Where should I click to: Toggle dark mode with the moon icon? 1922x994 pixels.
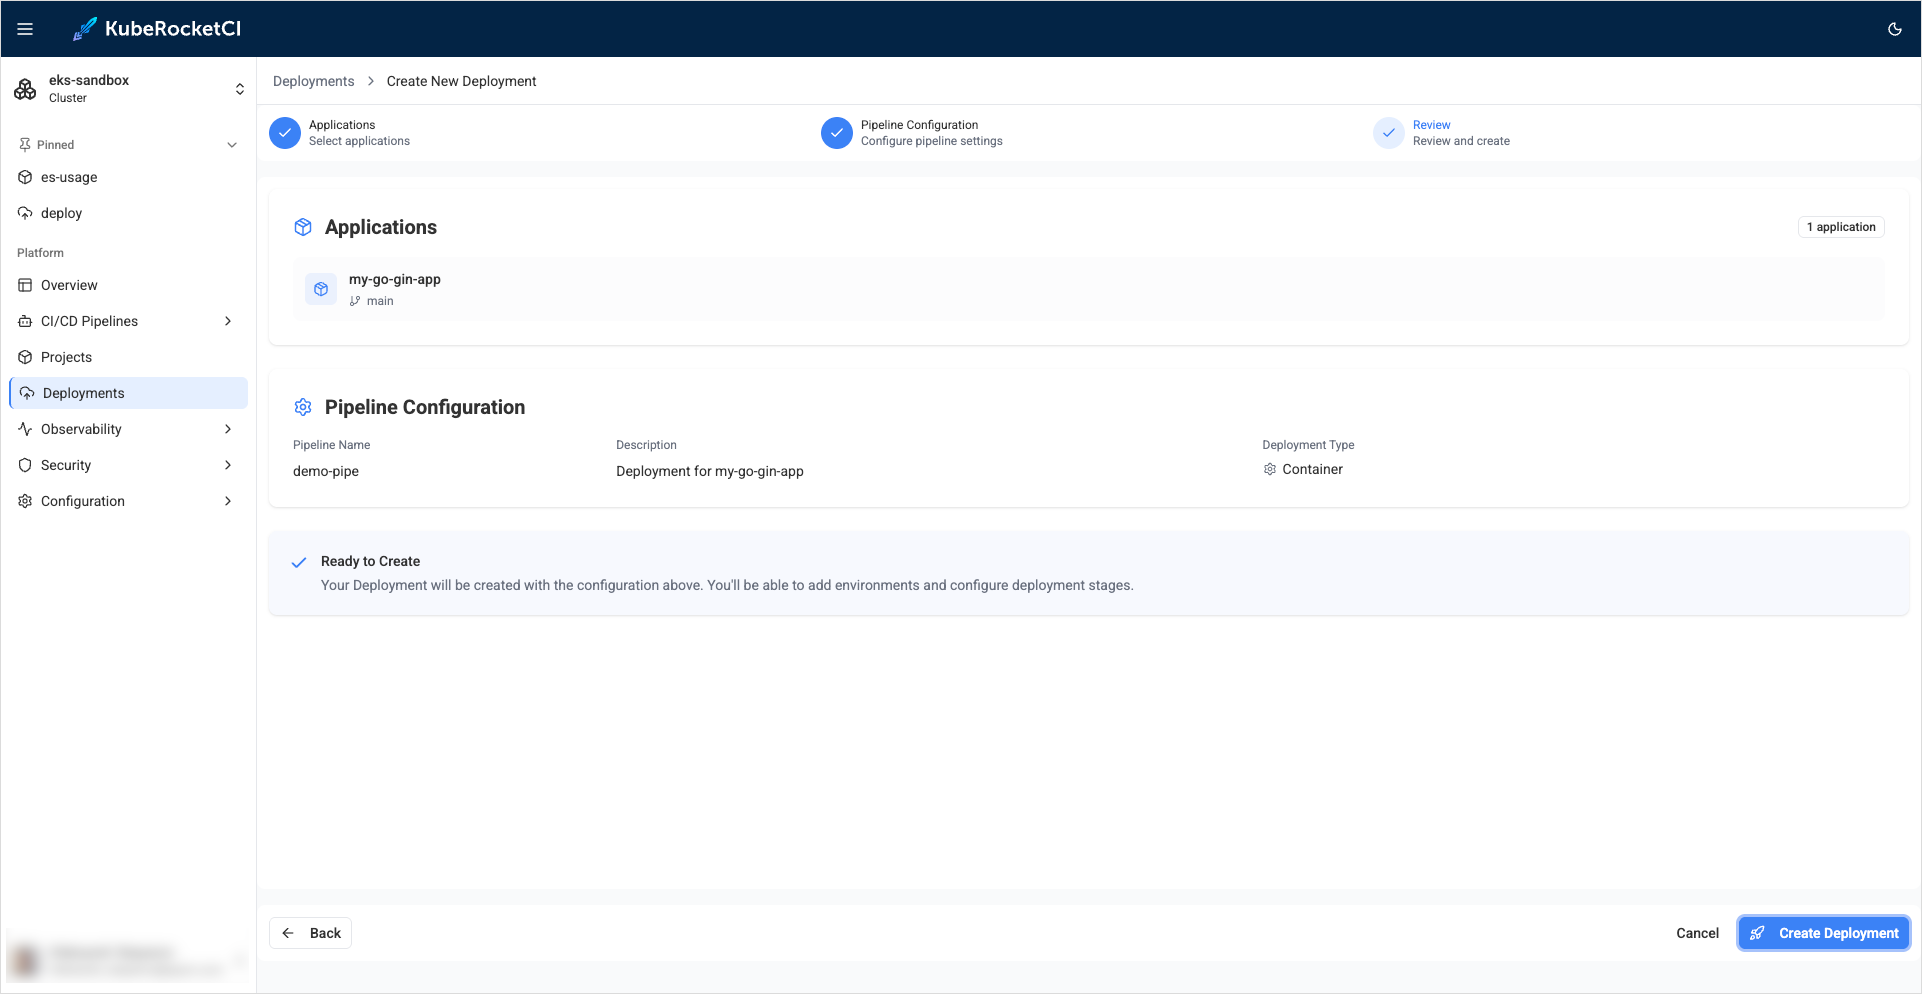click(x=1894, y=28)
